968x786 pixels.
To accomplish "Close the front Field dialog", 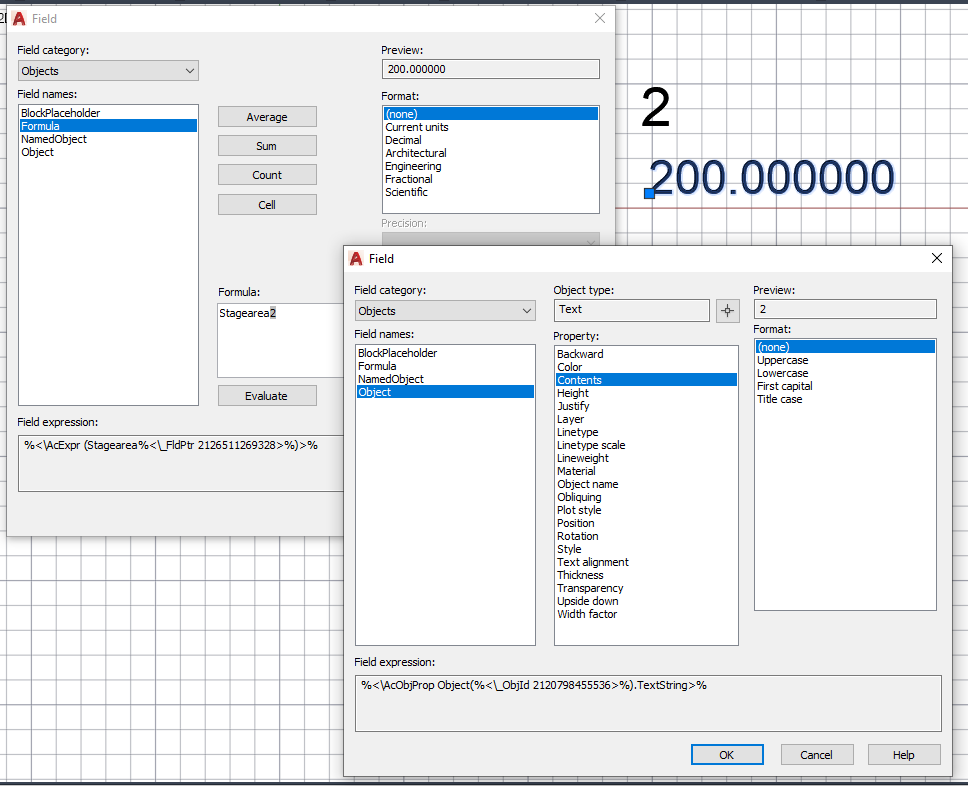I will 937,258.
